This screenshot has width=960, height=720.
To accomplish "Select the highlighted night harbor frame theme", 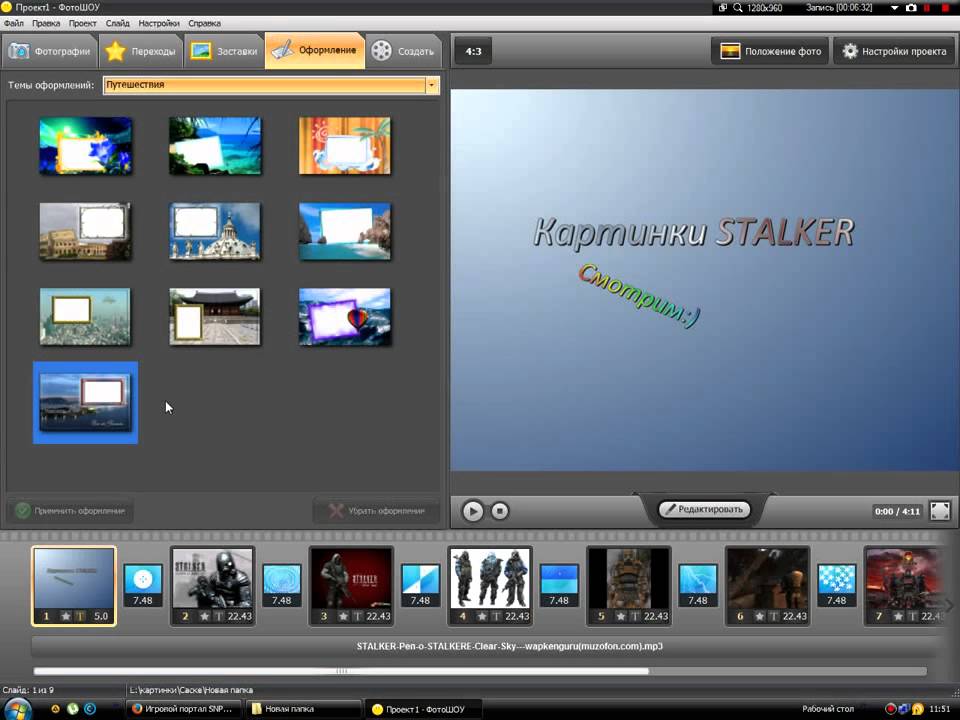I will [86, 402].
